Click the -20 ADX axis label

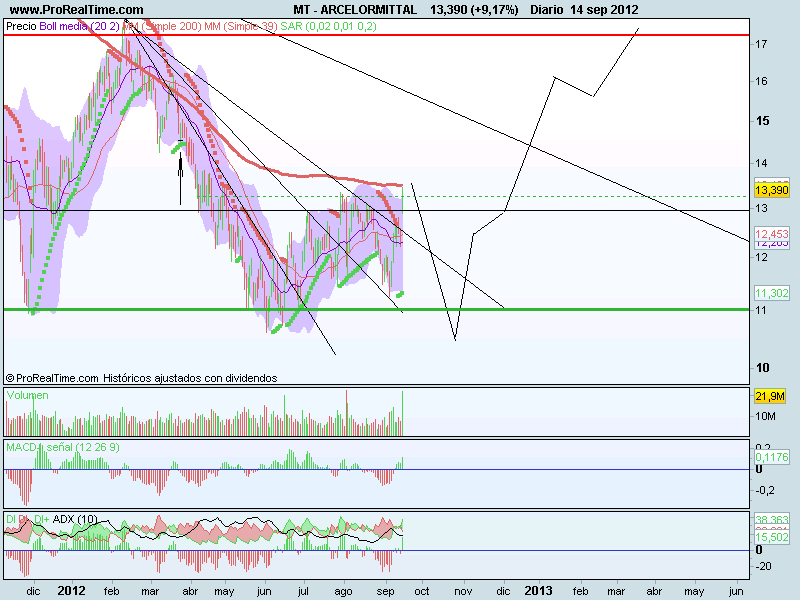click(763, 566)
